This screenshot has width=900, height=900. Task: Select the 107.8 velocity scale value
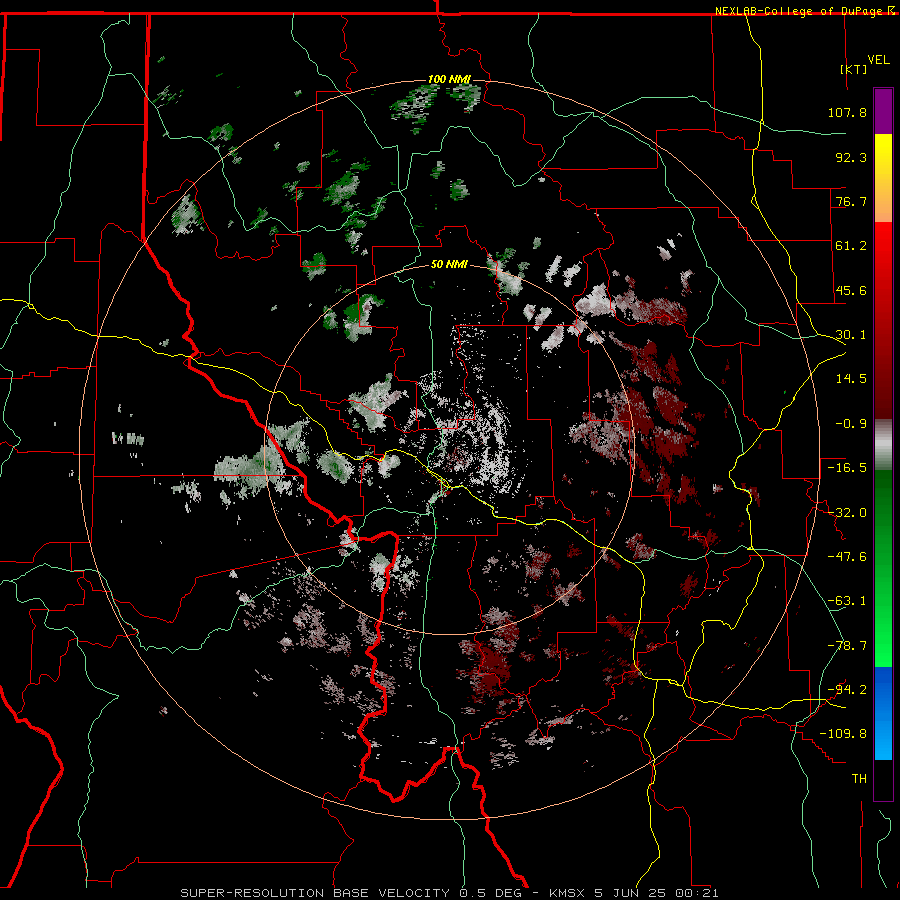click(847, 112)
